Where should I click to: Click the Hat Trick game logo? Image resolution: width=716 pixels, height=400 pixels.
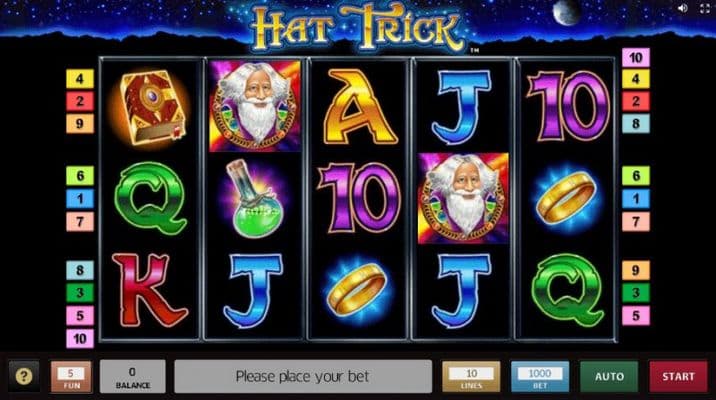(357, 27)
